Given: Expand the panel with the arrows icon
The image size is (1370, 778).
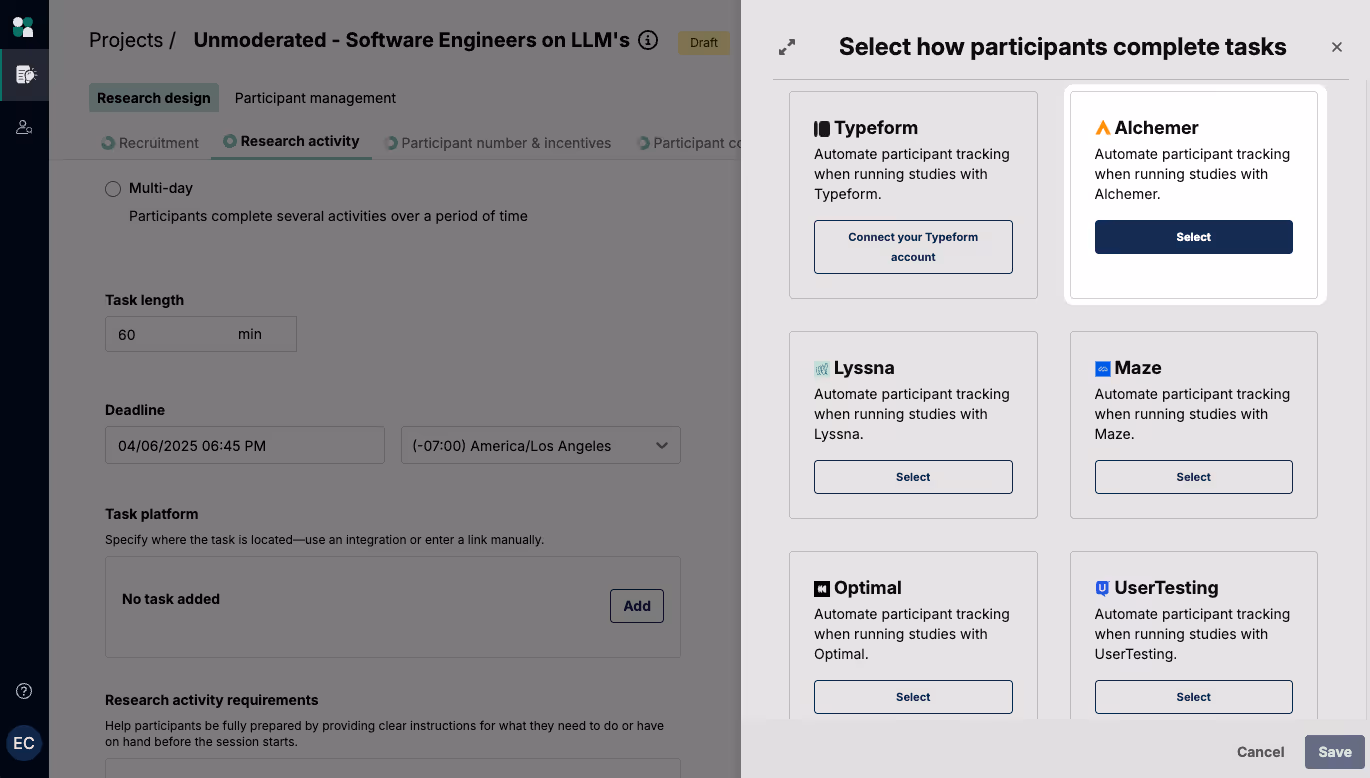Looking at the screenshot, I should click(787, 47).
